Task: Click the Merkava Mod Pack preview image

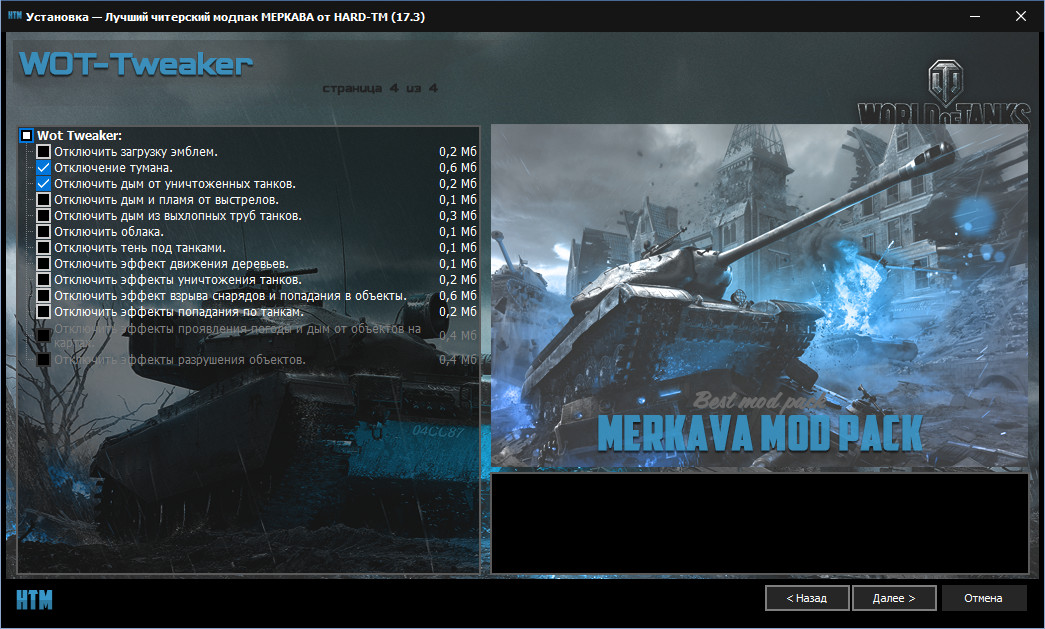Action: [x=760, y=297]
